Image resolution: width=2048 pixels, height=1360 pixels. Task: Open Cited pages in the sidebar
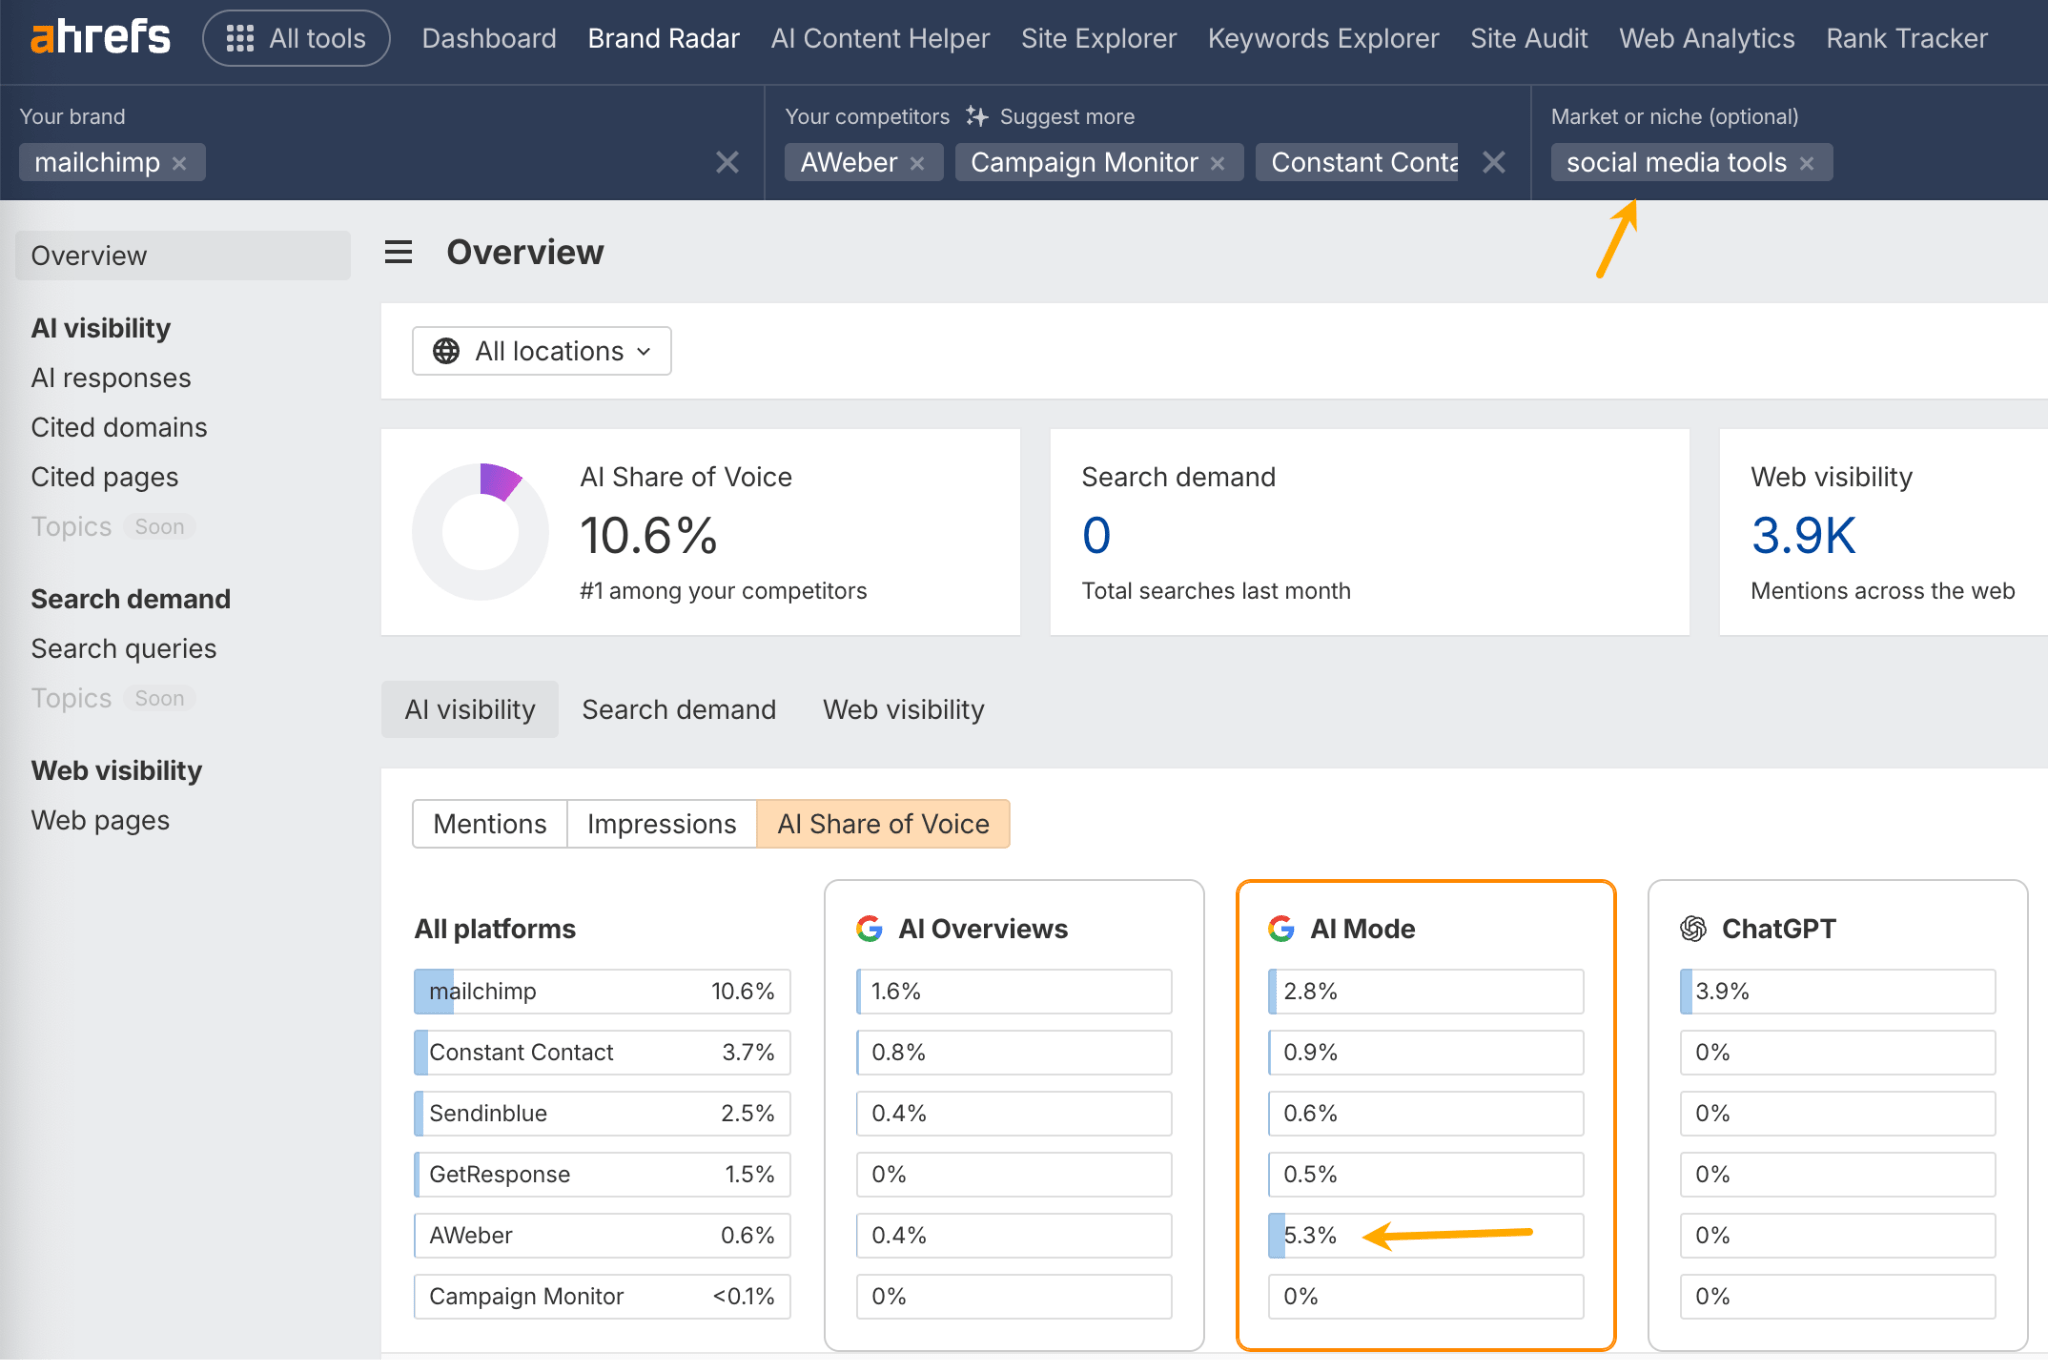pos(104,477)
